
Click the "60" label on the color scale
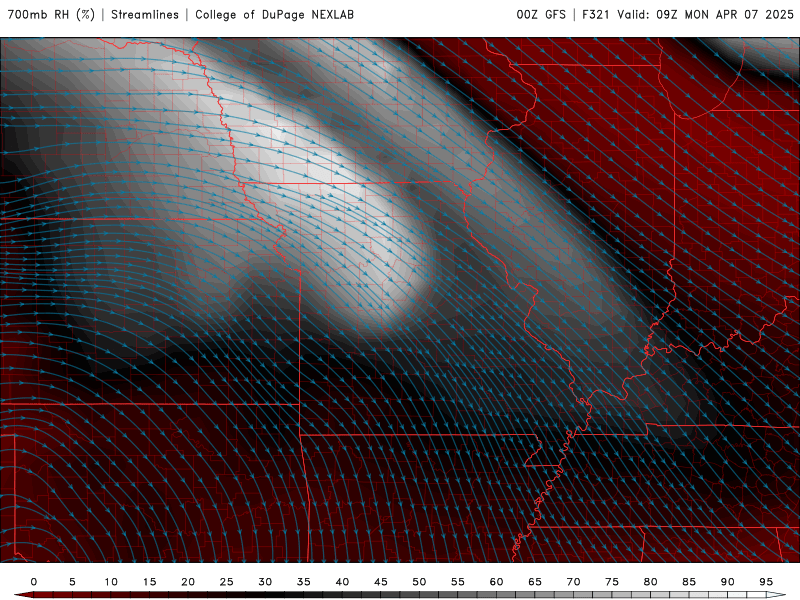click(x=496, y=582)
